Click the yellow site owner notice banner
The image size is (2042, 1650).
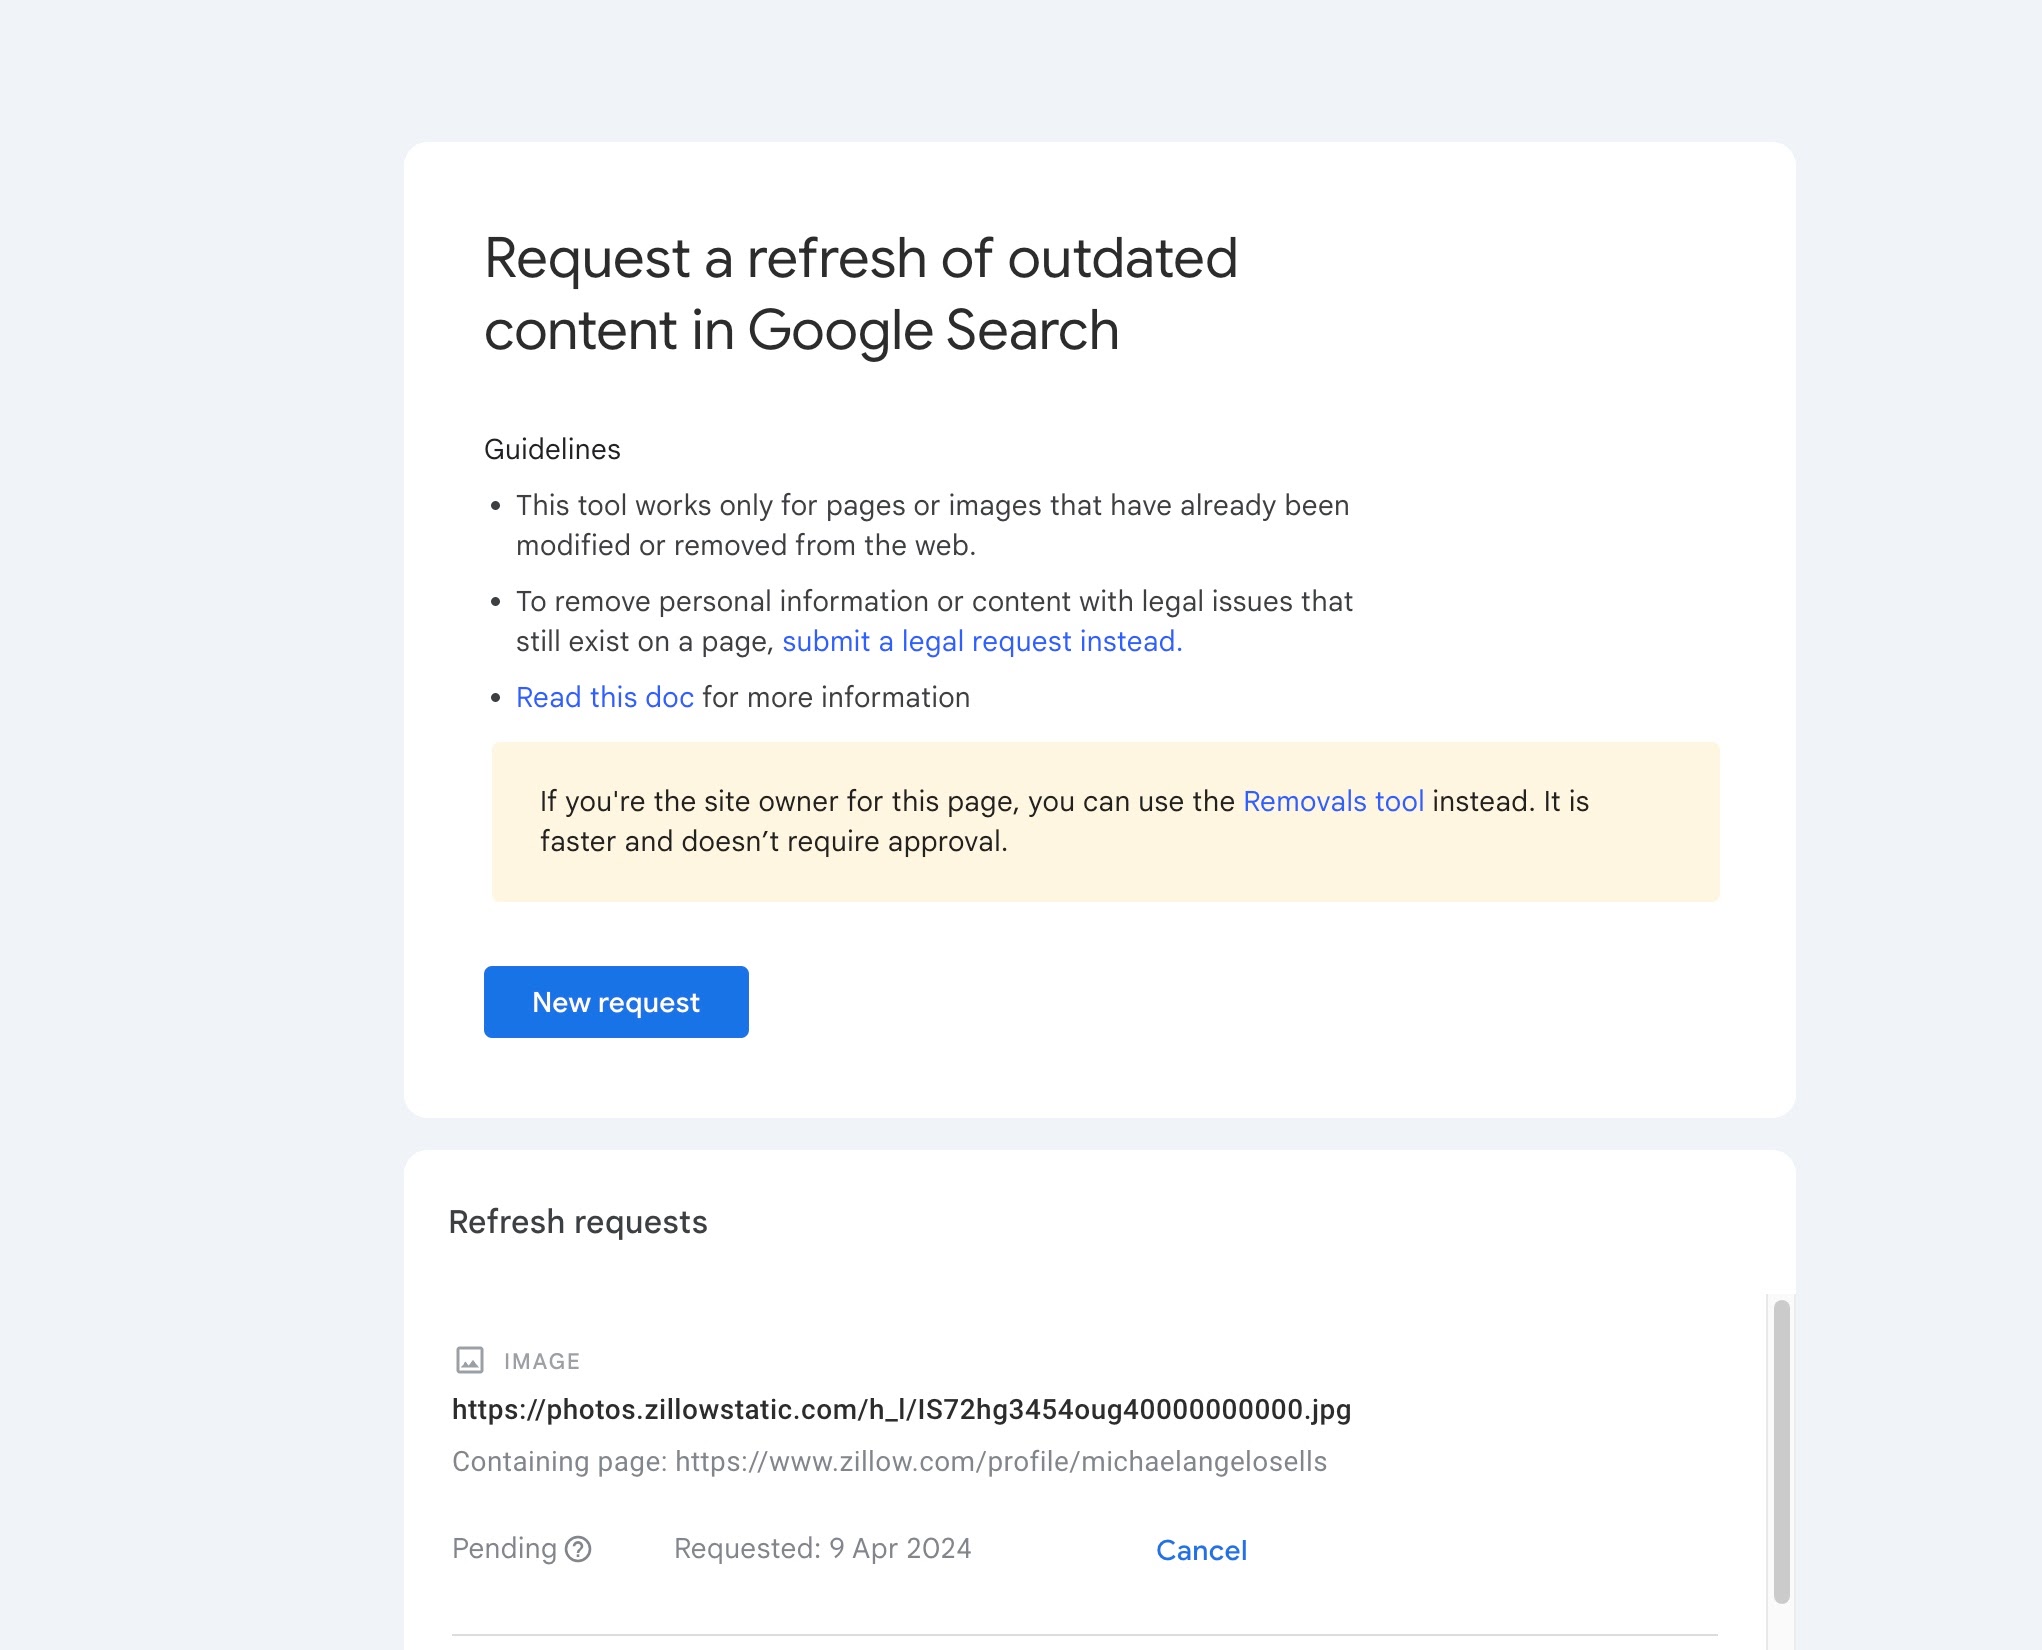pyautogui.click(x=1105, y=870)
